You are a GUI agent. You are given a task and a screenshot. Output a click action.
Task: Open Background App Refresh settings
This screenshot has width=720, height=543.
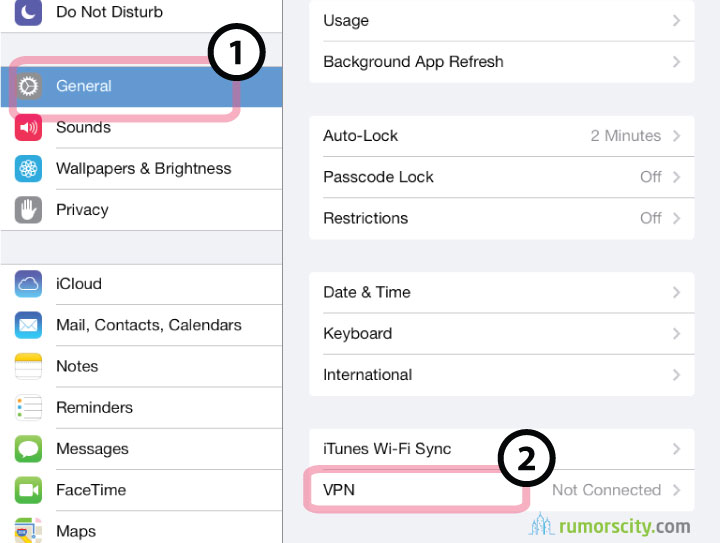(x=502, y=62)
